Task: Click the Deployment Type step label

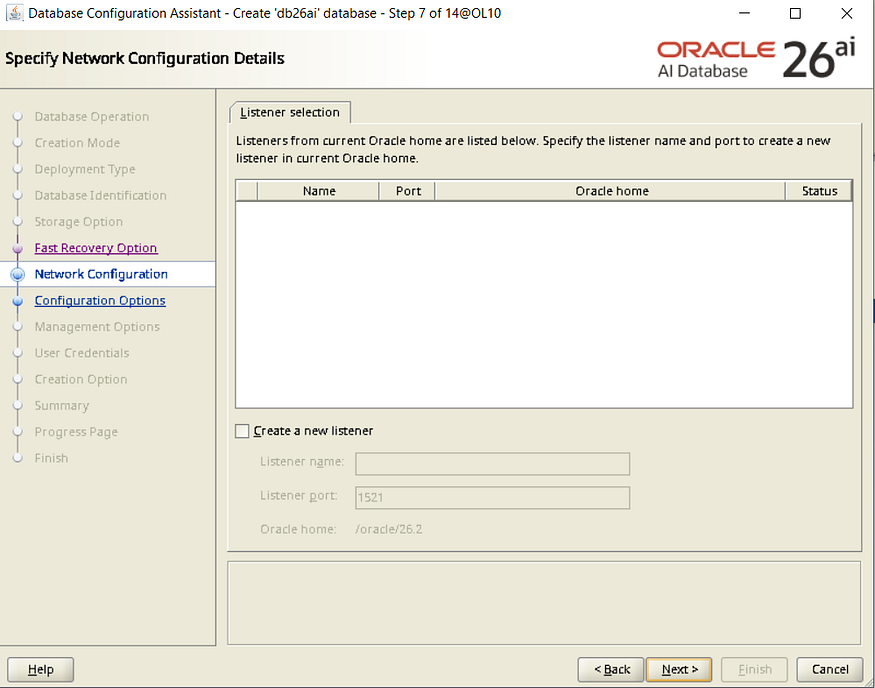Action: click(x=85, y=169)
